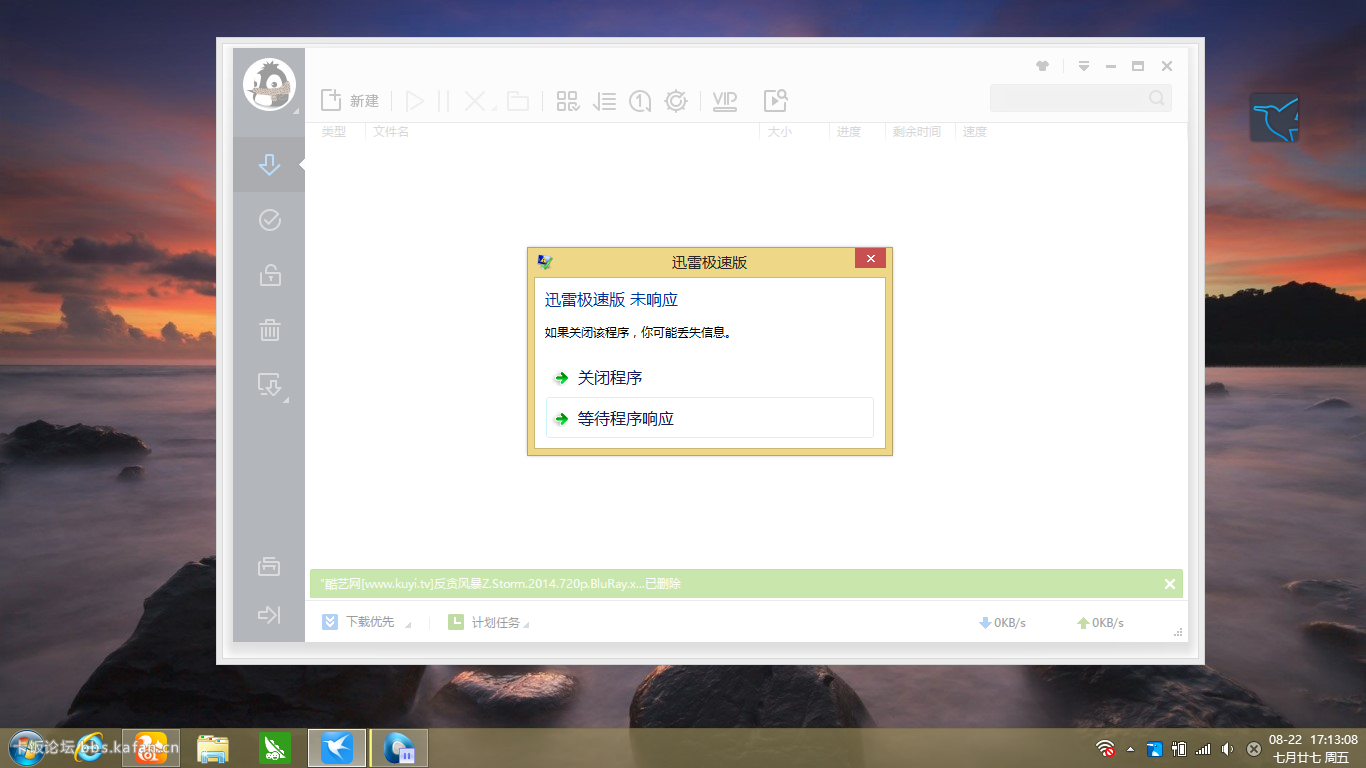Click the stacked box sidebar icon
The image size is (1366, 768).
[x=269, y=566]
